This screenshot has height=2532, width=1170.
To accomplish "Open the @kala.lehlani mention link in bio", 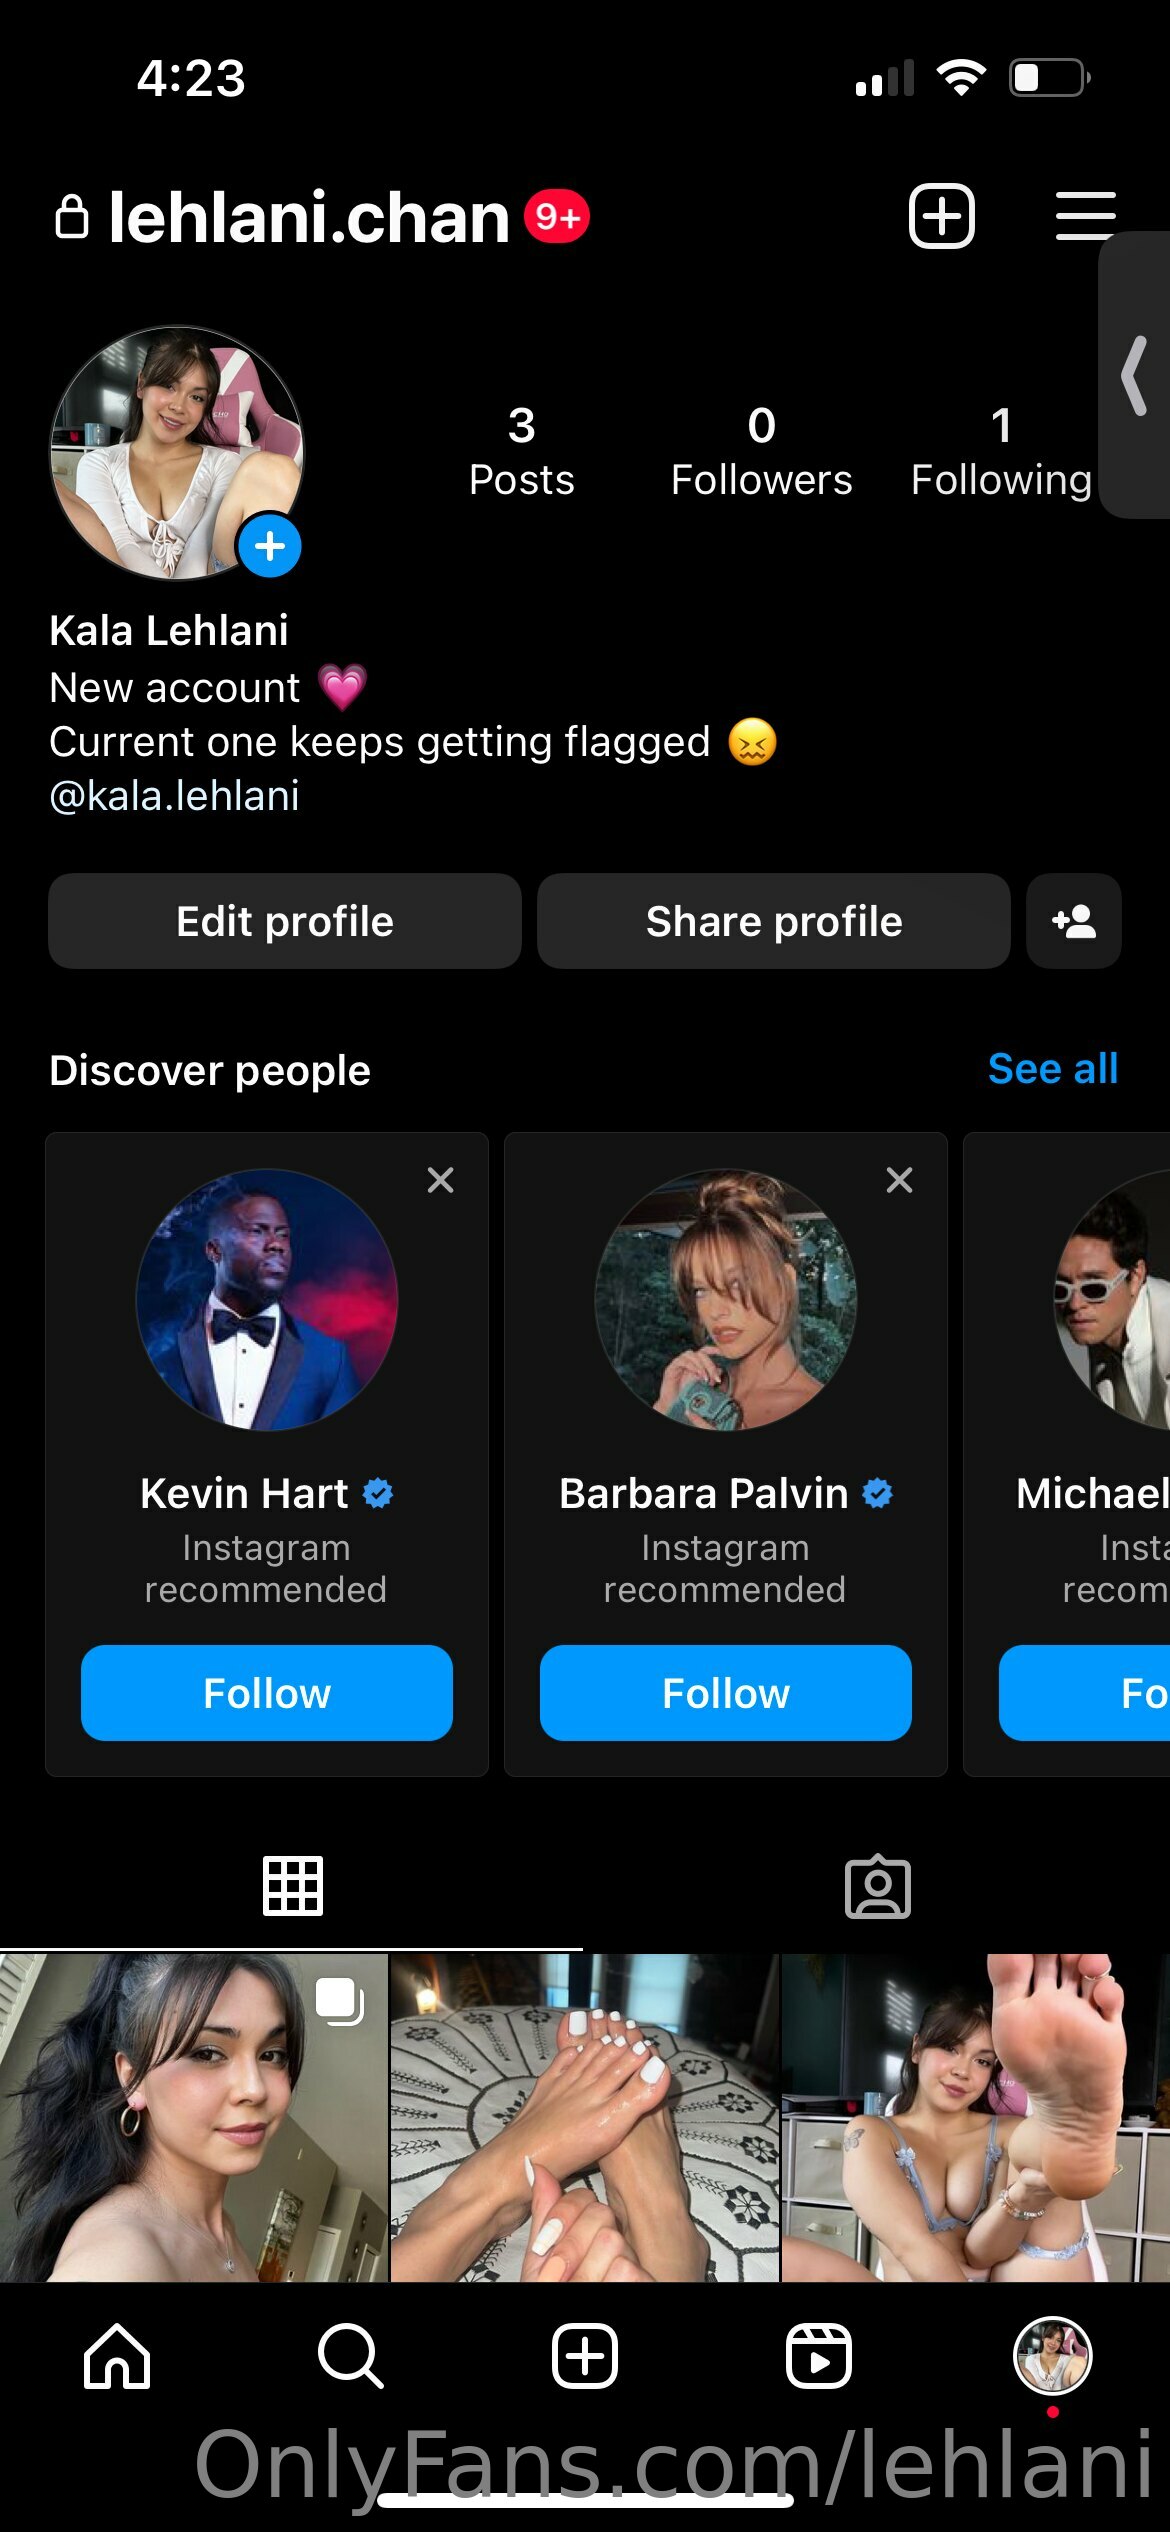I will click(x=174, y=796).
